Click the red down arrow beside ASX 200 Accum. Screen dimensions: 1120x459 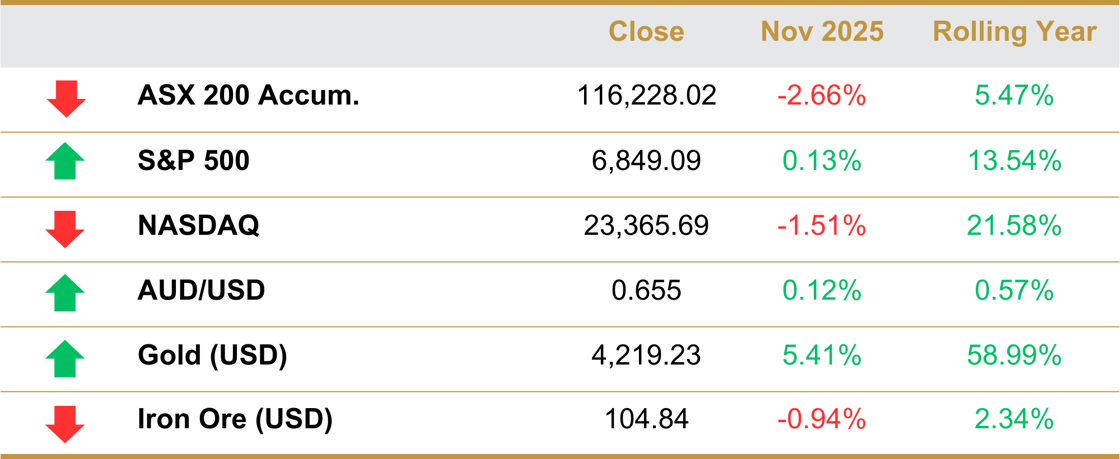[66, 98]
